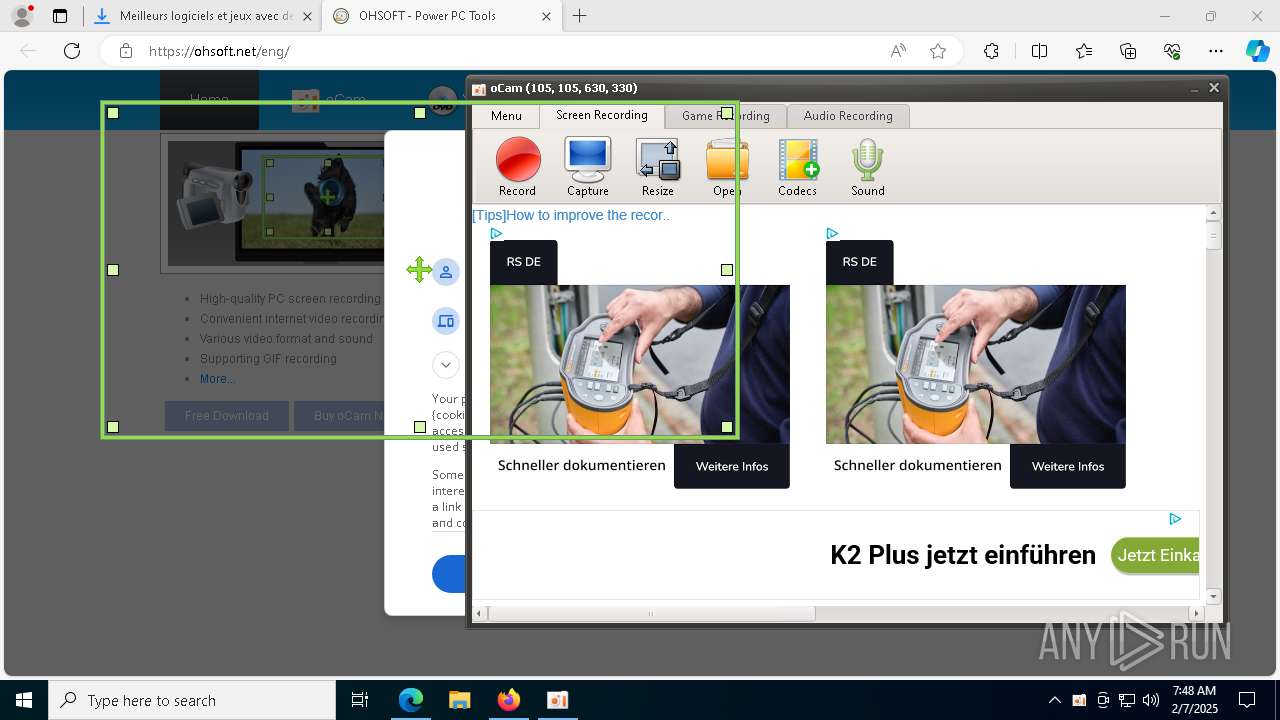Open the Edge profile icon
The width and height of the screenshot is (1280, 720).
coord(22,16)
